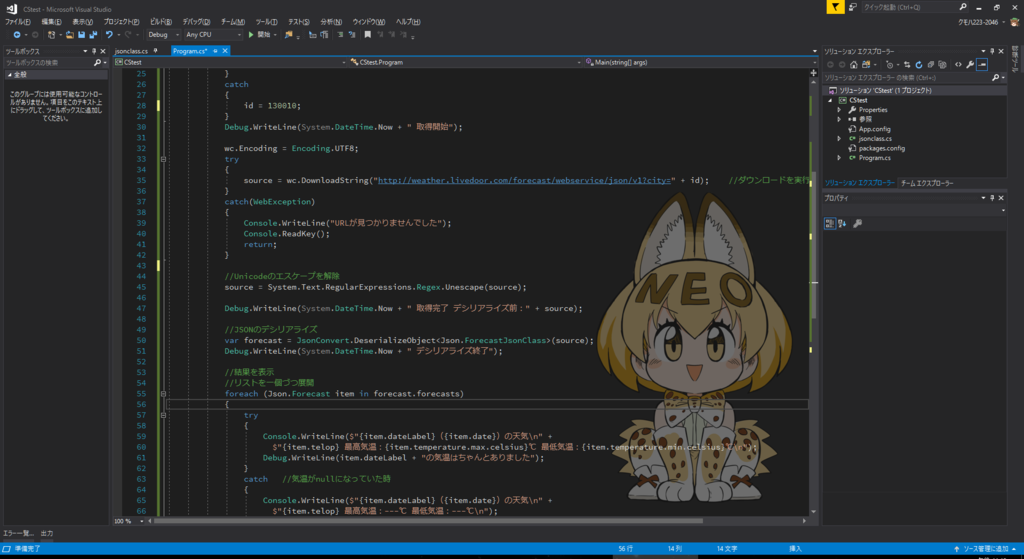Click Sync with Active Document icon
The width and height of the screenshot is (1024, 559).
tap(906, 65)
